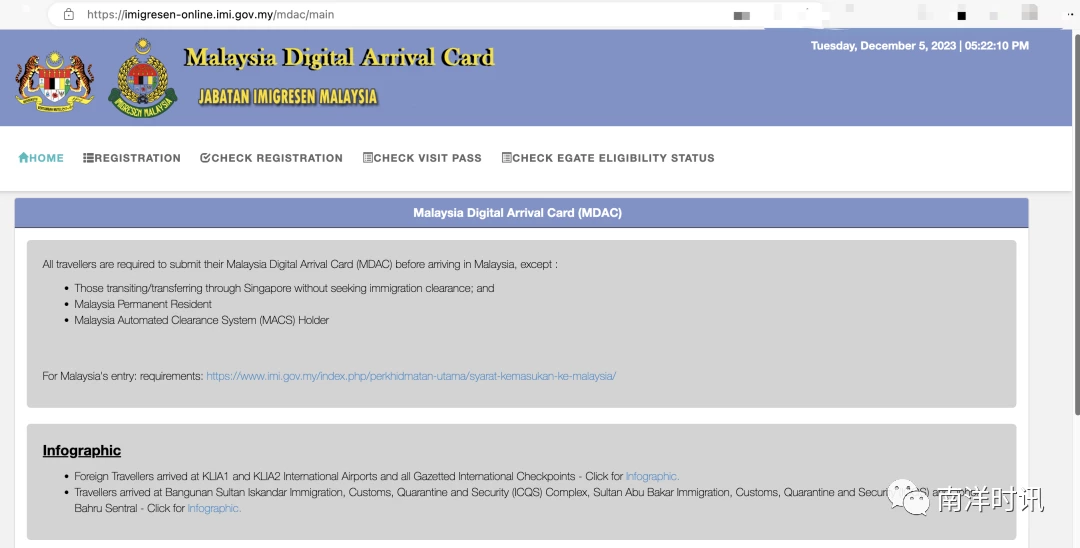Open the CHECK VISIT PASS menu item
This screenshot has height=548, width=1080.
pos(422,158)
